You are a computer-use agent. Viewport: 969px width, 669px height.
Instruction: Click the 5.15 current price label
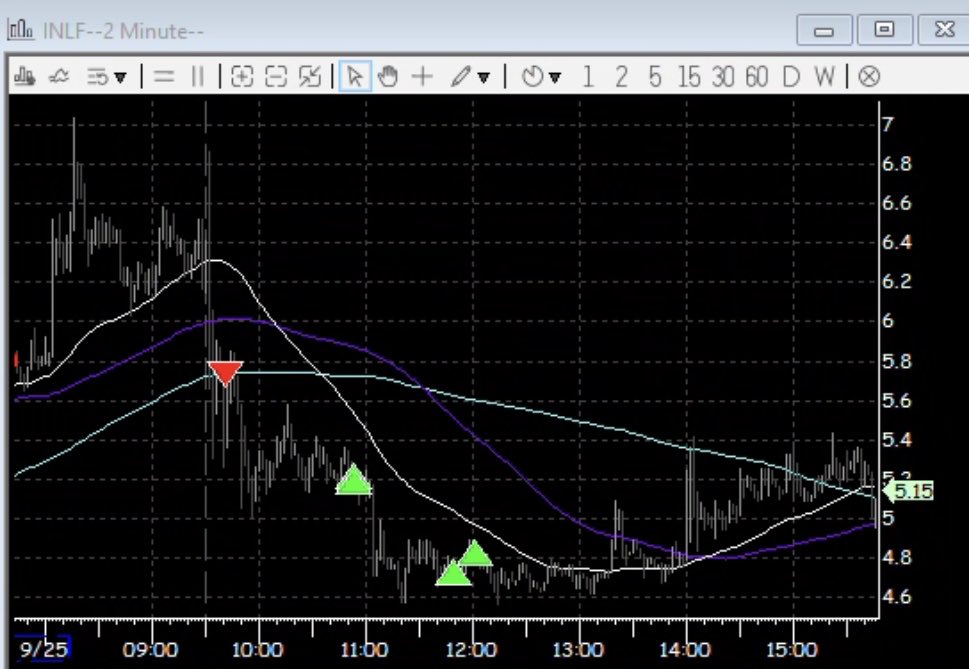[x=908, y=492]
